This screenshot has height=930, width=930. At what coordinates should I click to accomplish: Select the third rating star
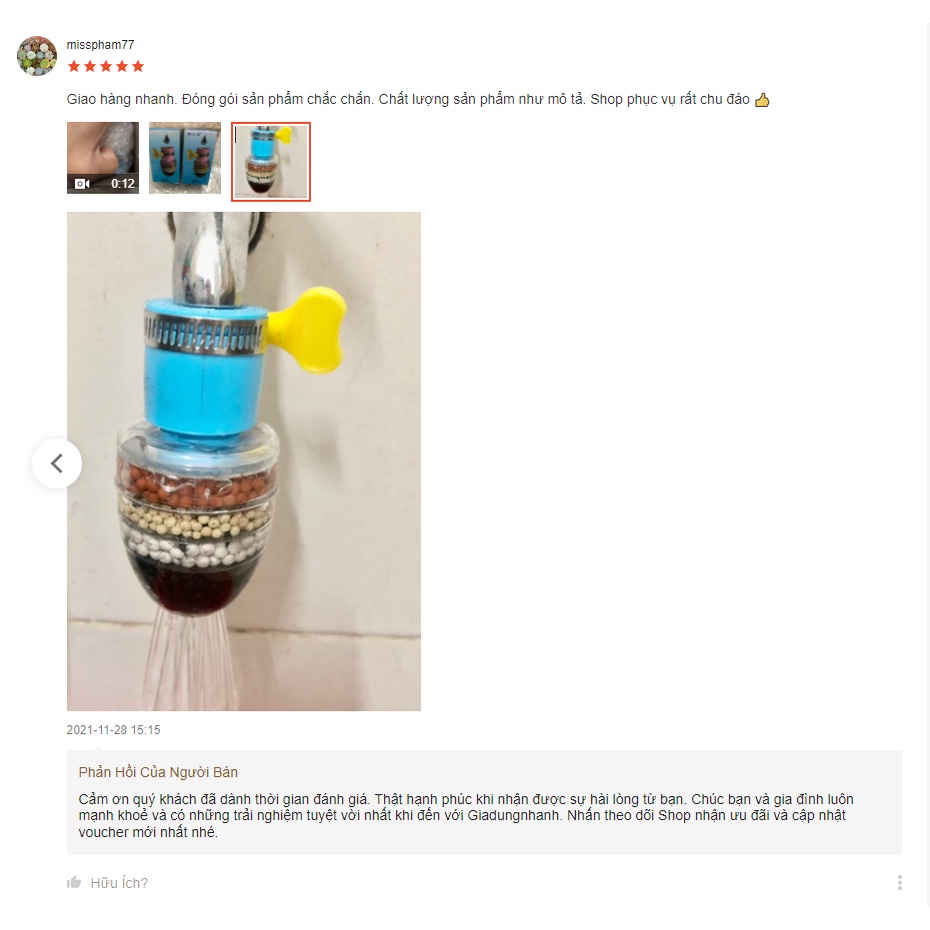click(x=106, y=66)
